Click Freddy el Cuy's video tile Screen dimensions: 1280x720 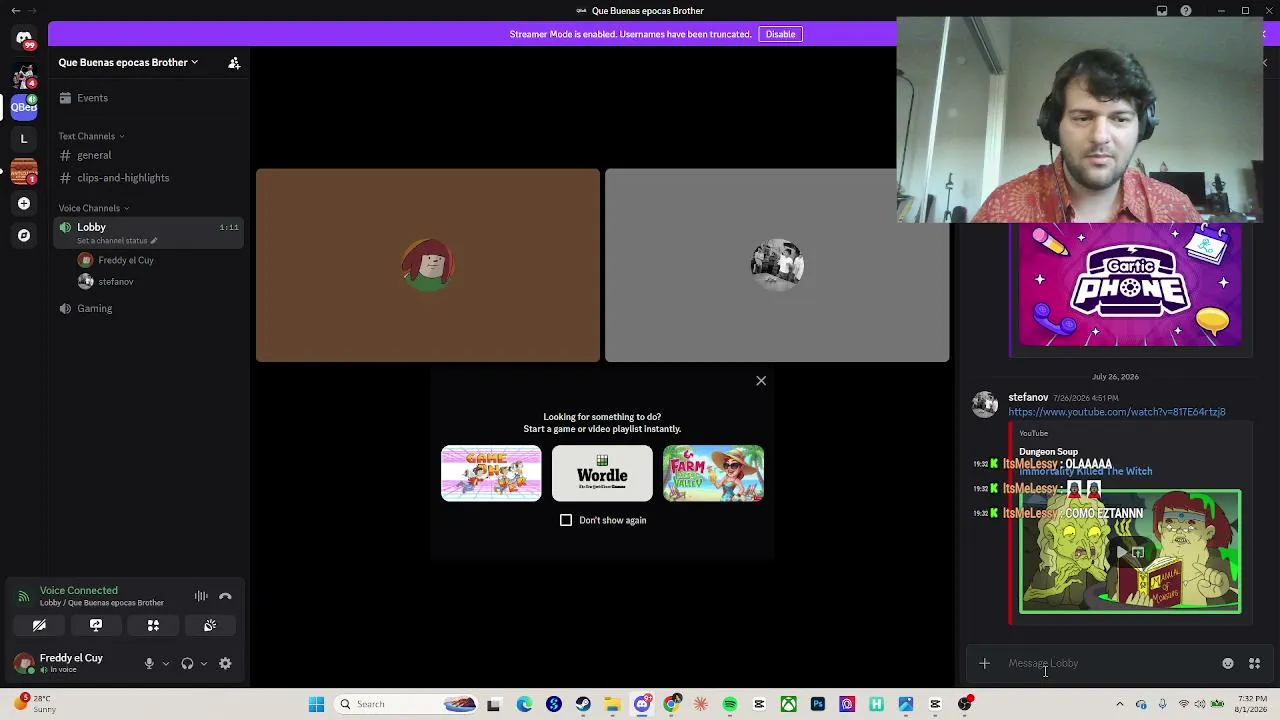point(428,265)
